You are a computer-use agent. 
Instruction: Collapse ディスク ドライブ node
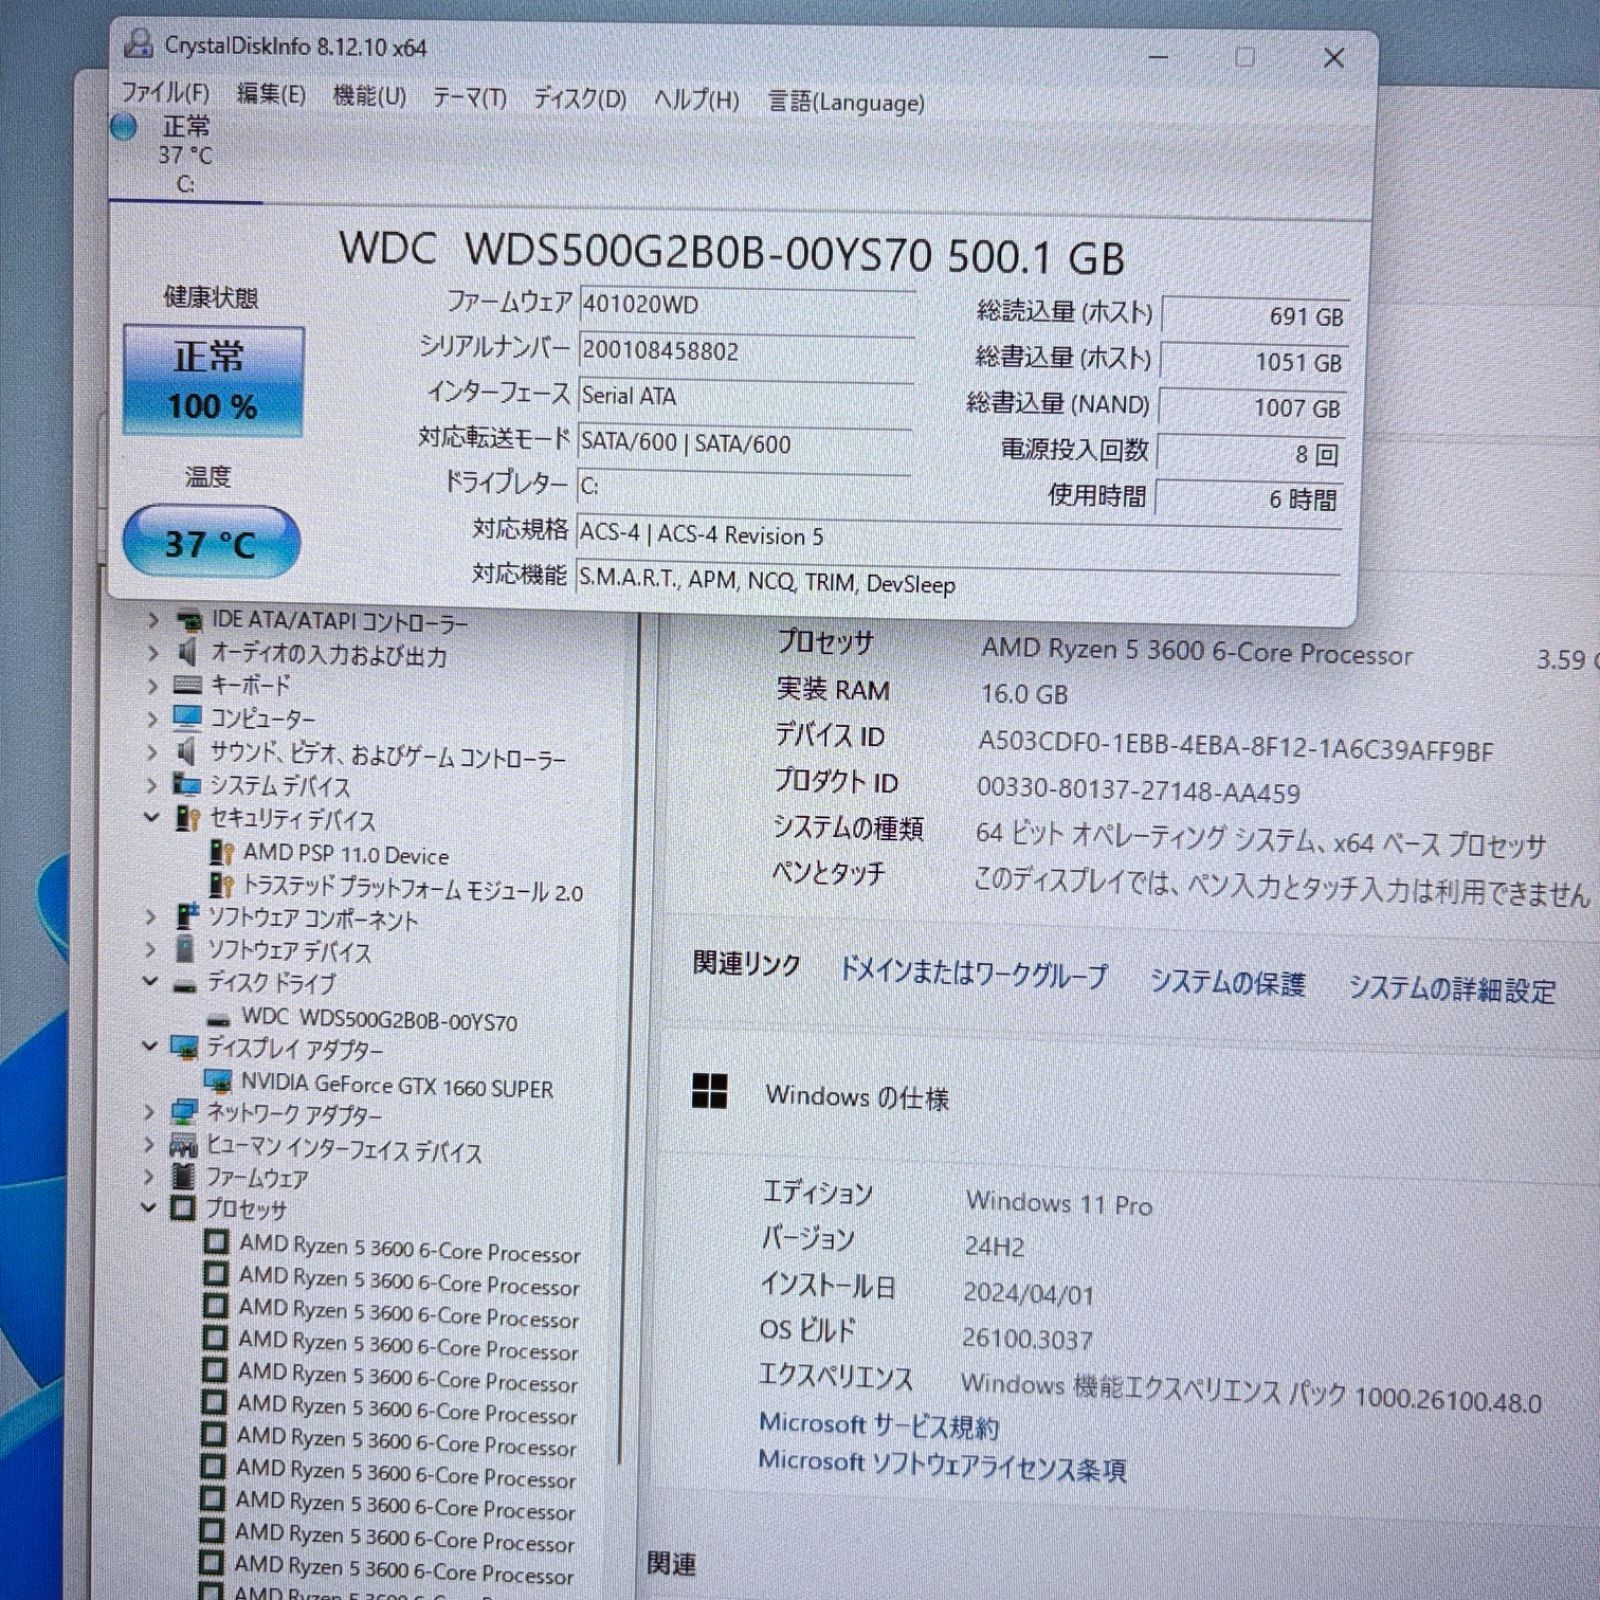[150, 982]
